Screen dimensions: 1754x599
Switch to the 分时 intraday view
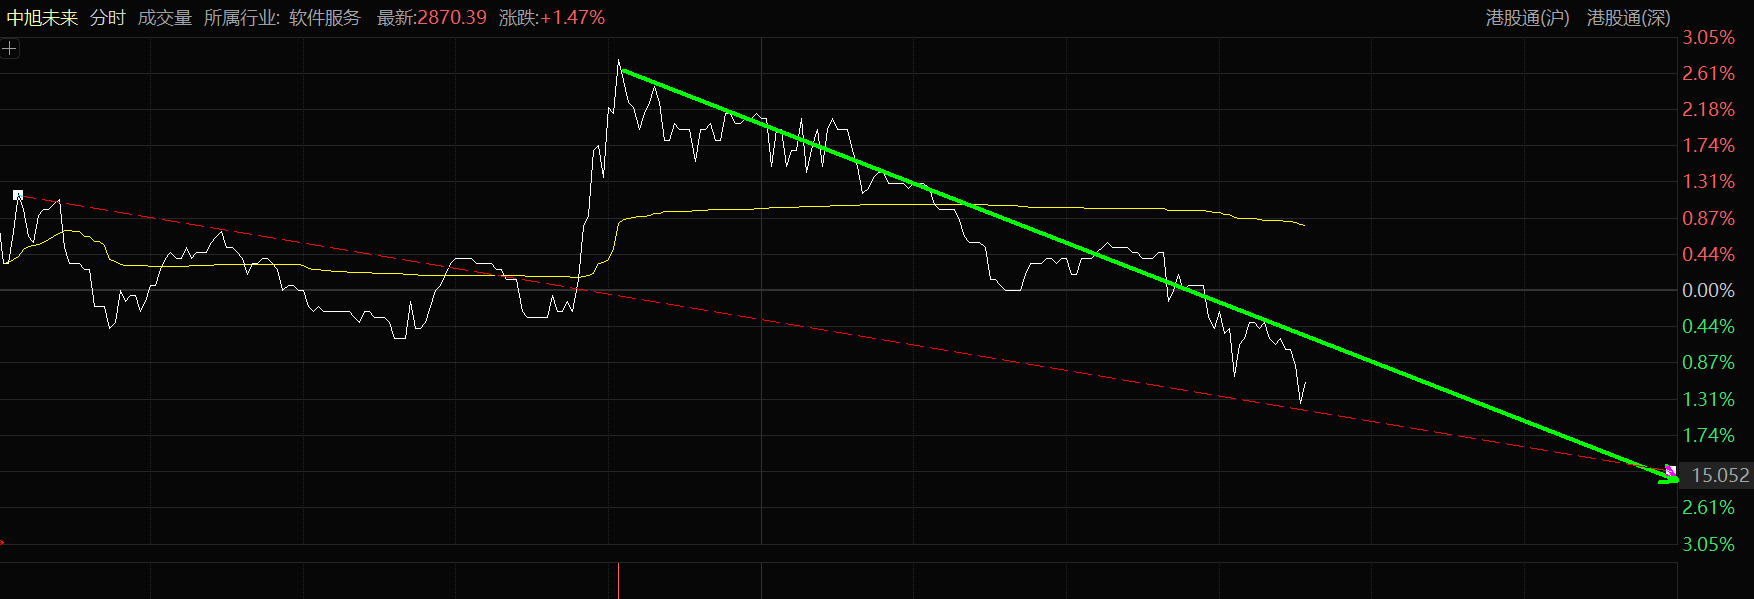[x=108, y=18]
